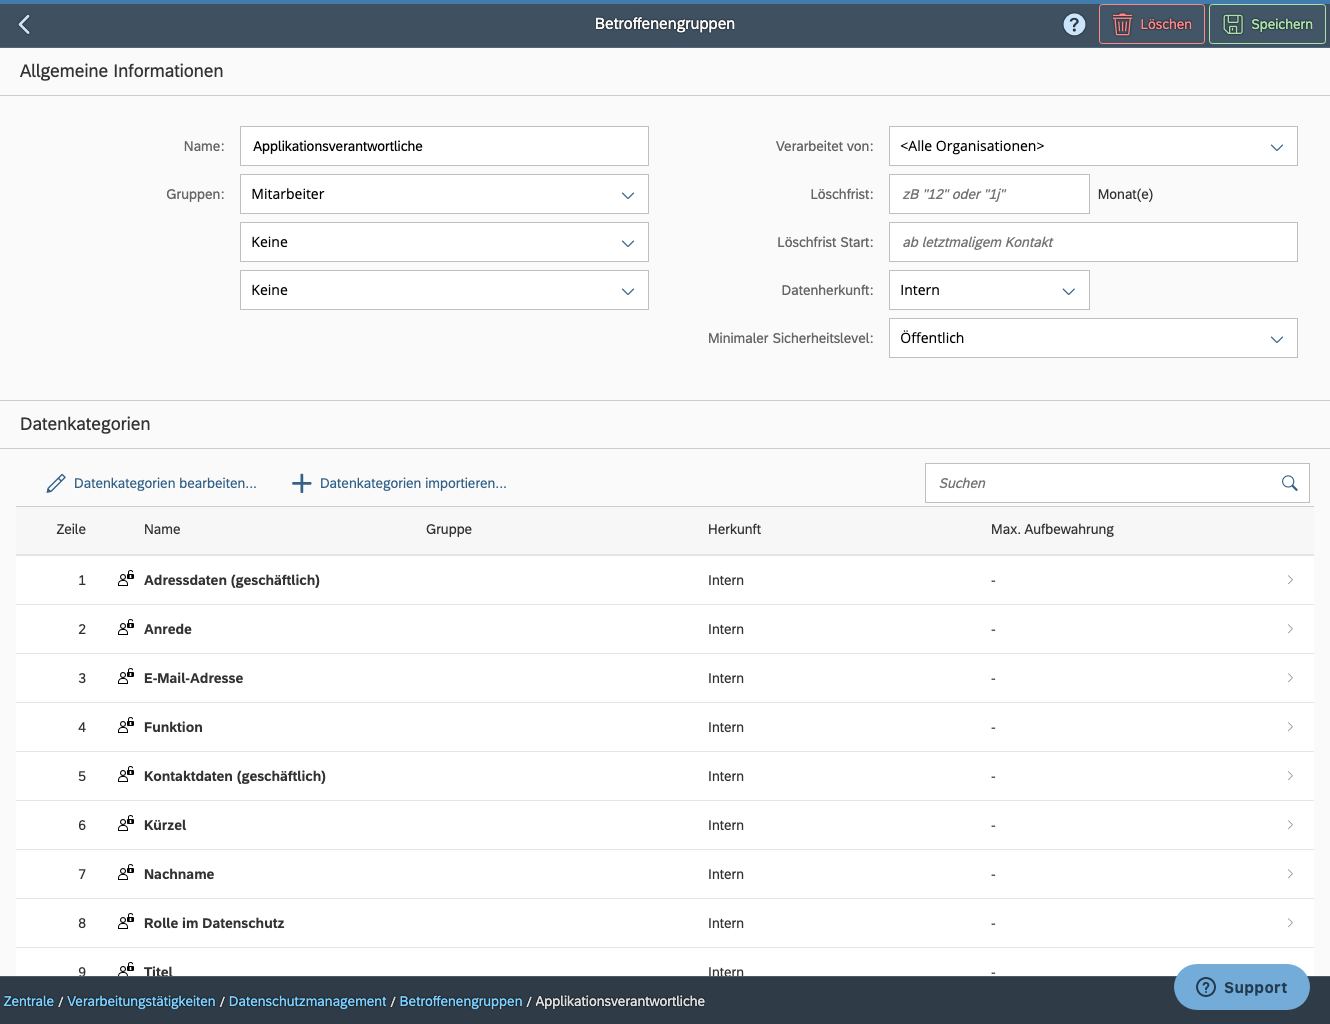The height and width of the screenshot is (1024, 1330).
Task: Click the magnifier icon in the search field
Action: (1289, 482)
